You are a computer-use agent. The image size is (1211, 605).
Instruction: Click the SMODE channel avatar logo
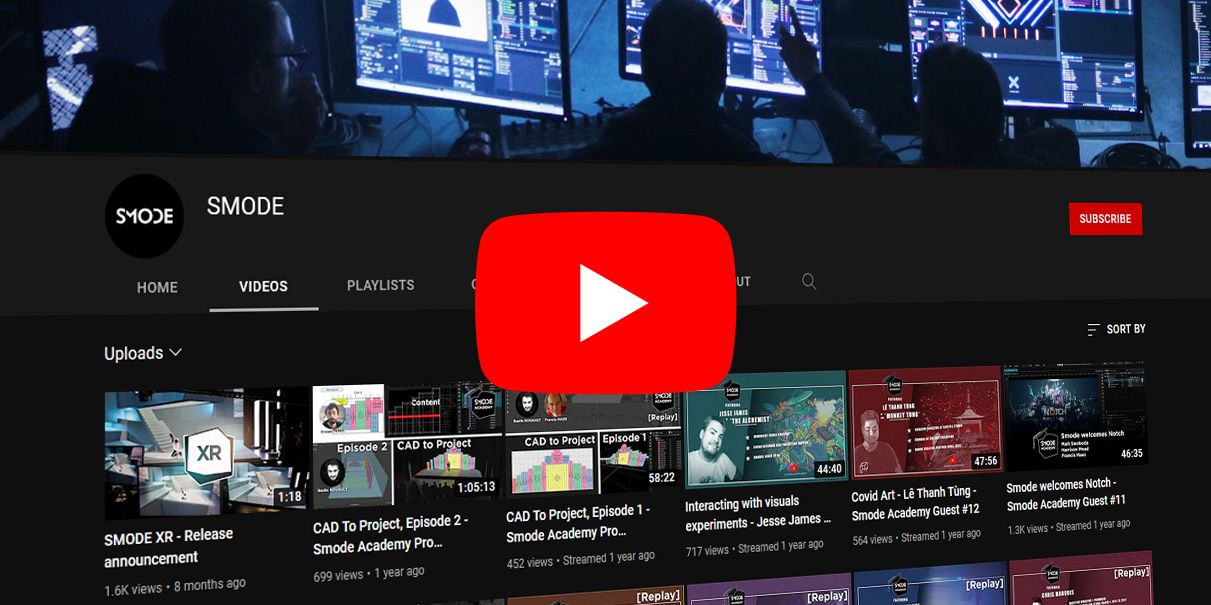(144, 216)
